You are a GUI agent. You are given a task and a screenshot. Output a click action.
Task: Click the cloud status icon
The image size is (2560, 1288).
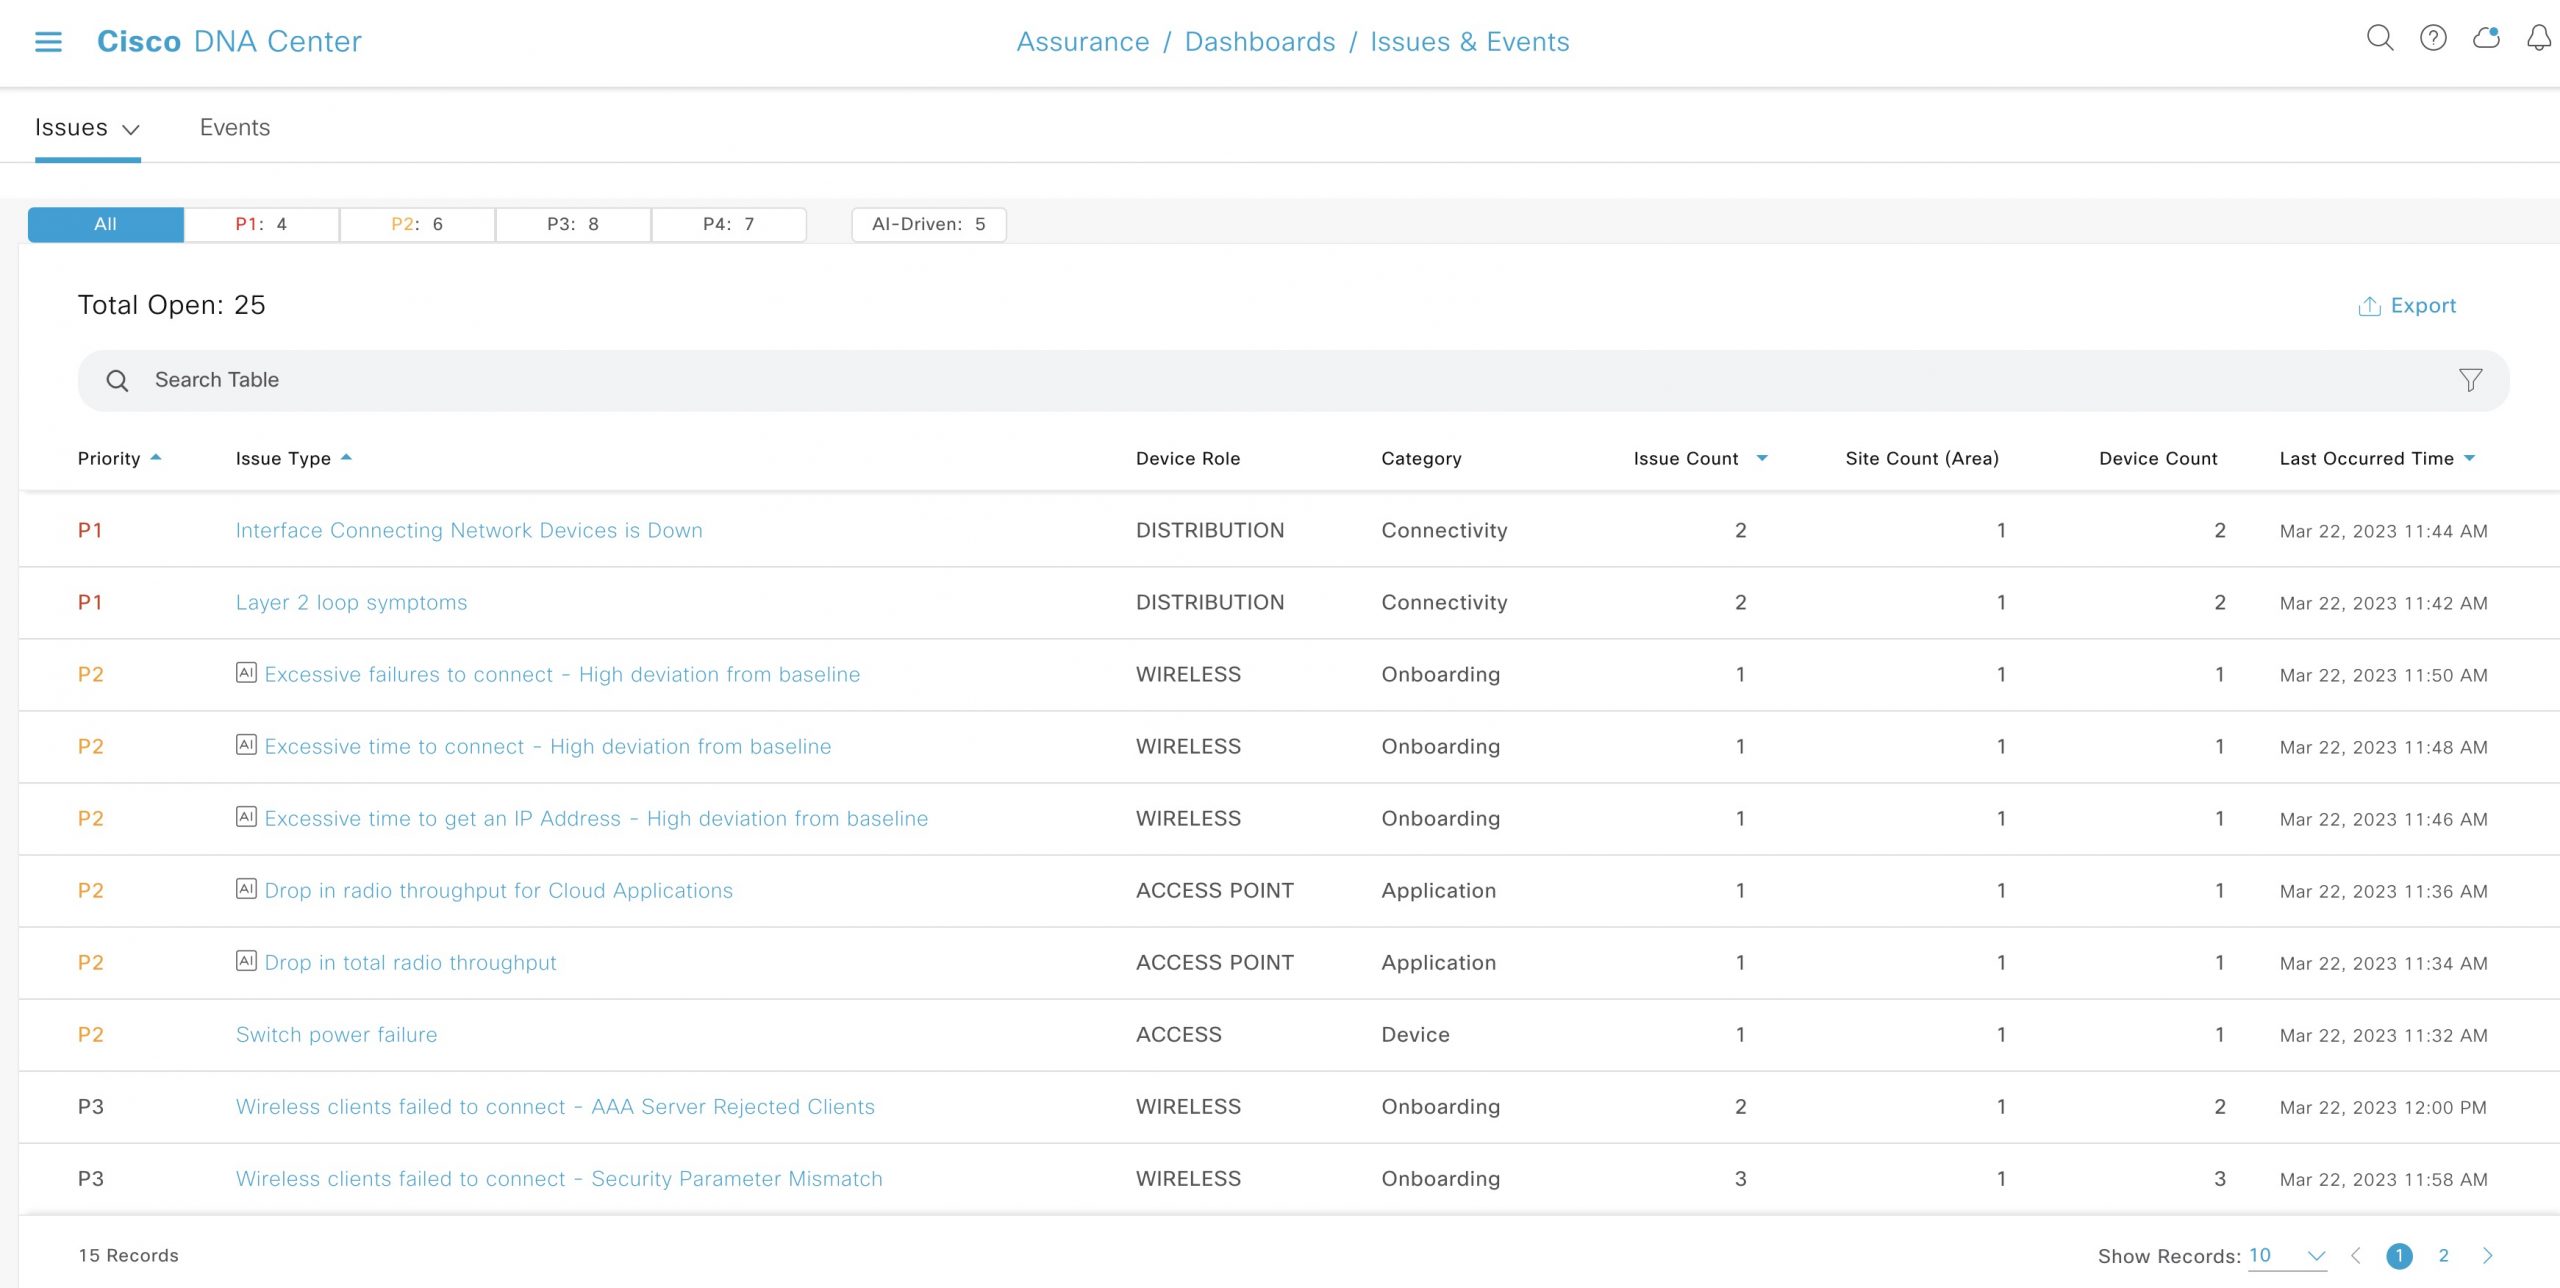point(2485,39)
